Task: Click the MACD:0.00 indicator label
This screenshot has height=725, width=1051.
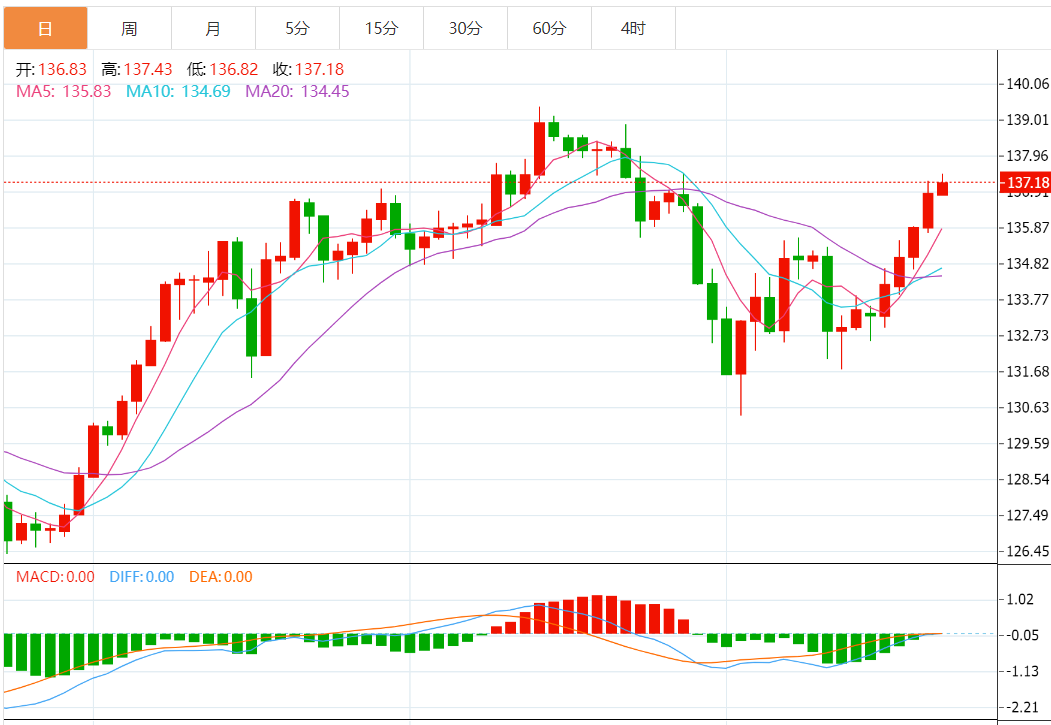Action: (55, 577)
